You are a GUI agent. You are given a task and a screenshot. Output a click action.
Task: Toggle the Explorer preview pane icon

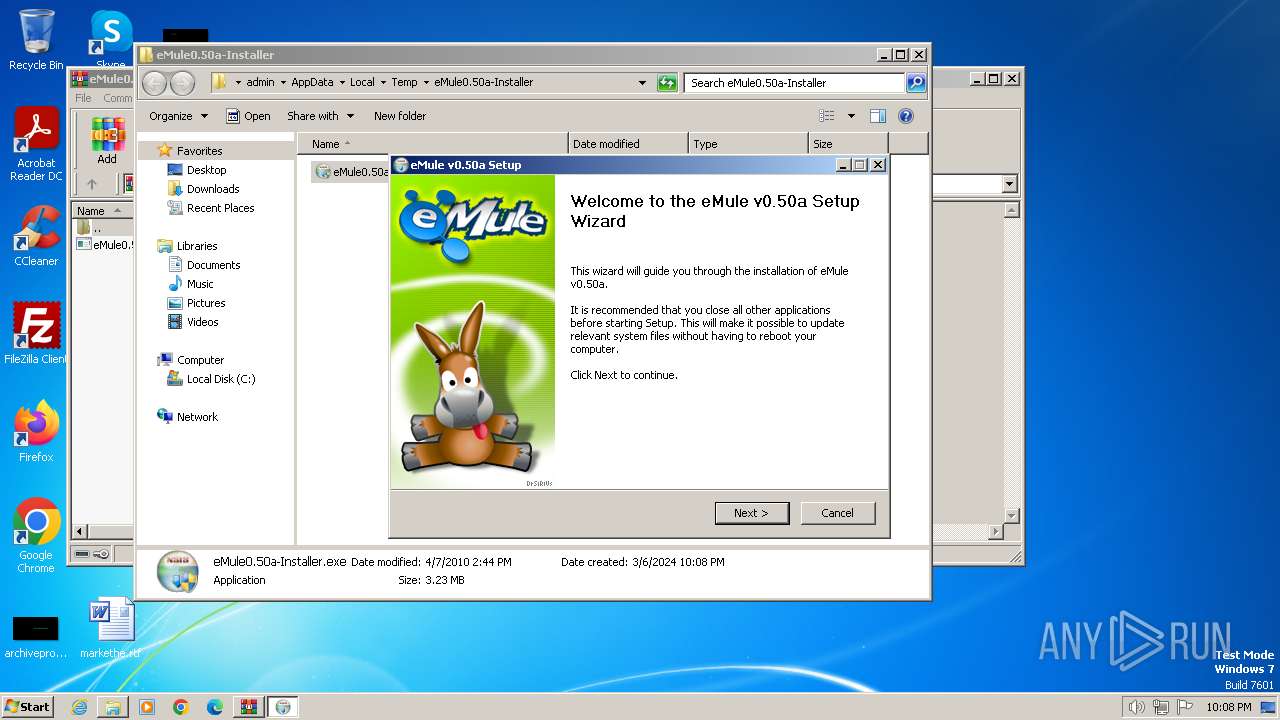878,116
